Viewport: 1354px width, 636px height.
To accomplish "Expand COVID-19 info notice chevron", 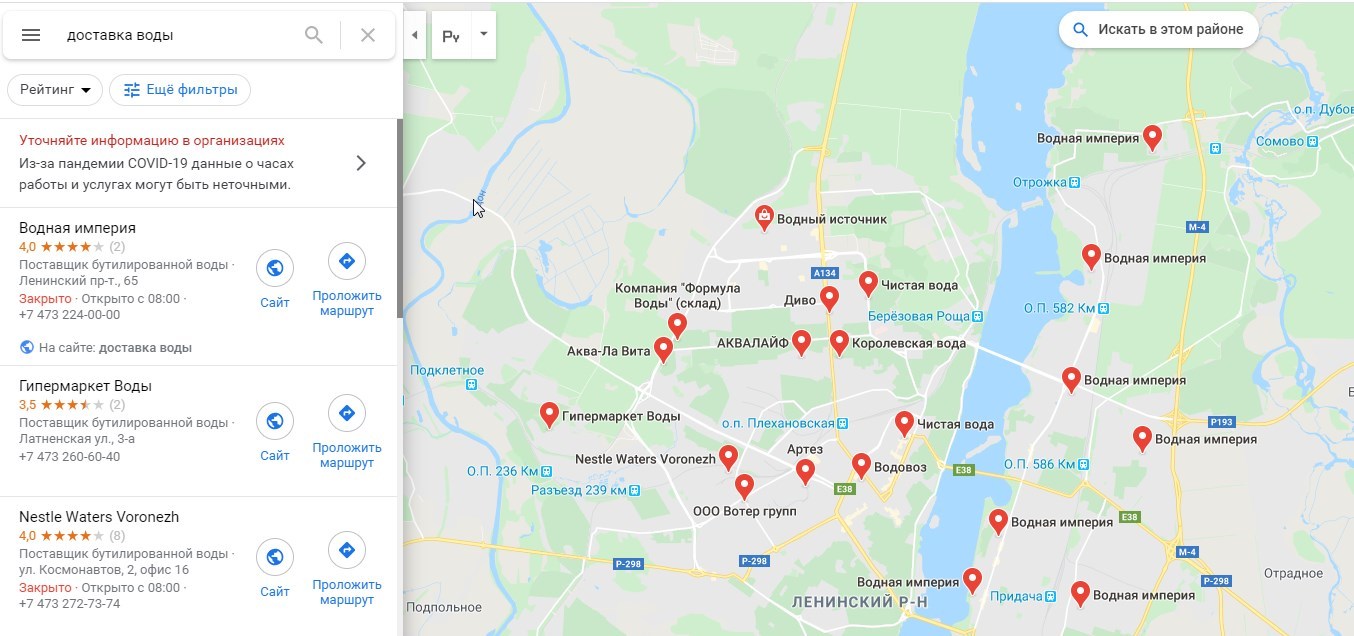I will coord(361,163).
